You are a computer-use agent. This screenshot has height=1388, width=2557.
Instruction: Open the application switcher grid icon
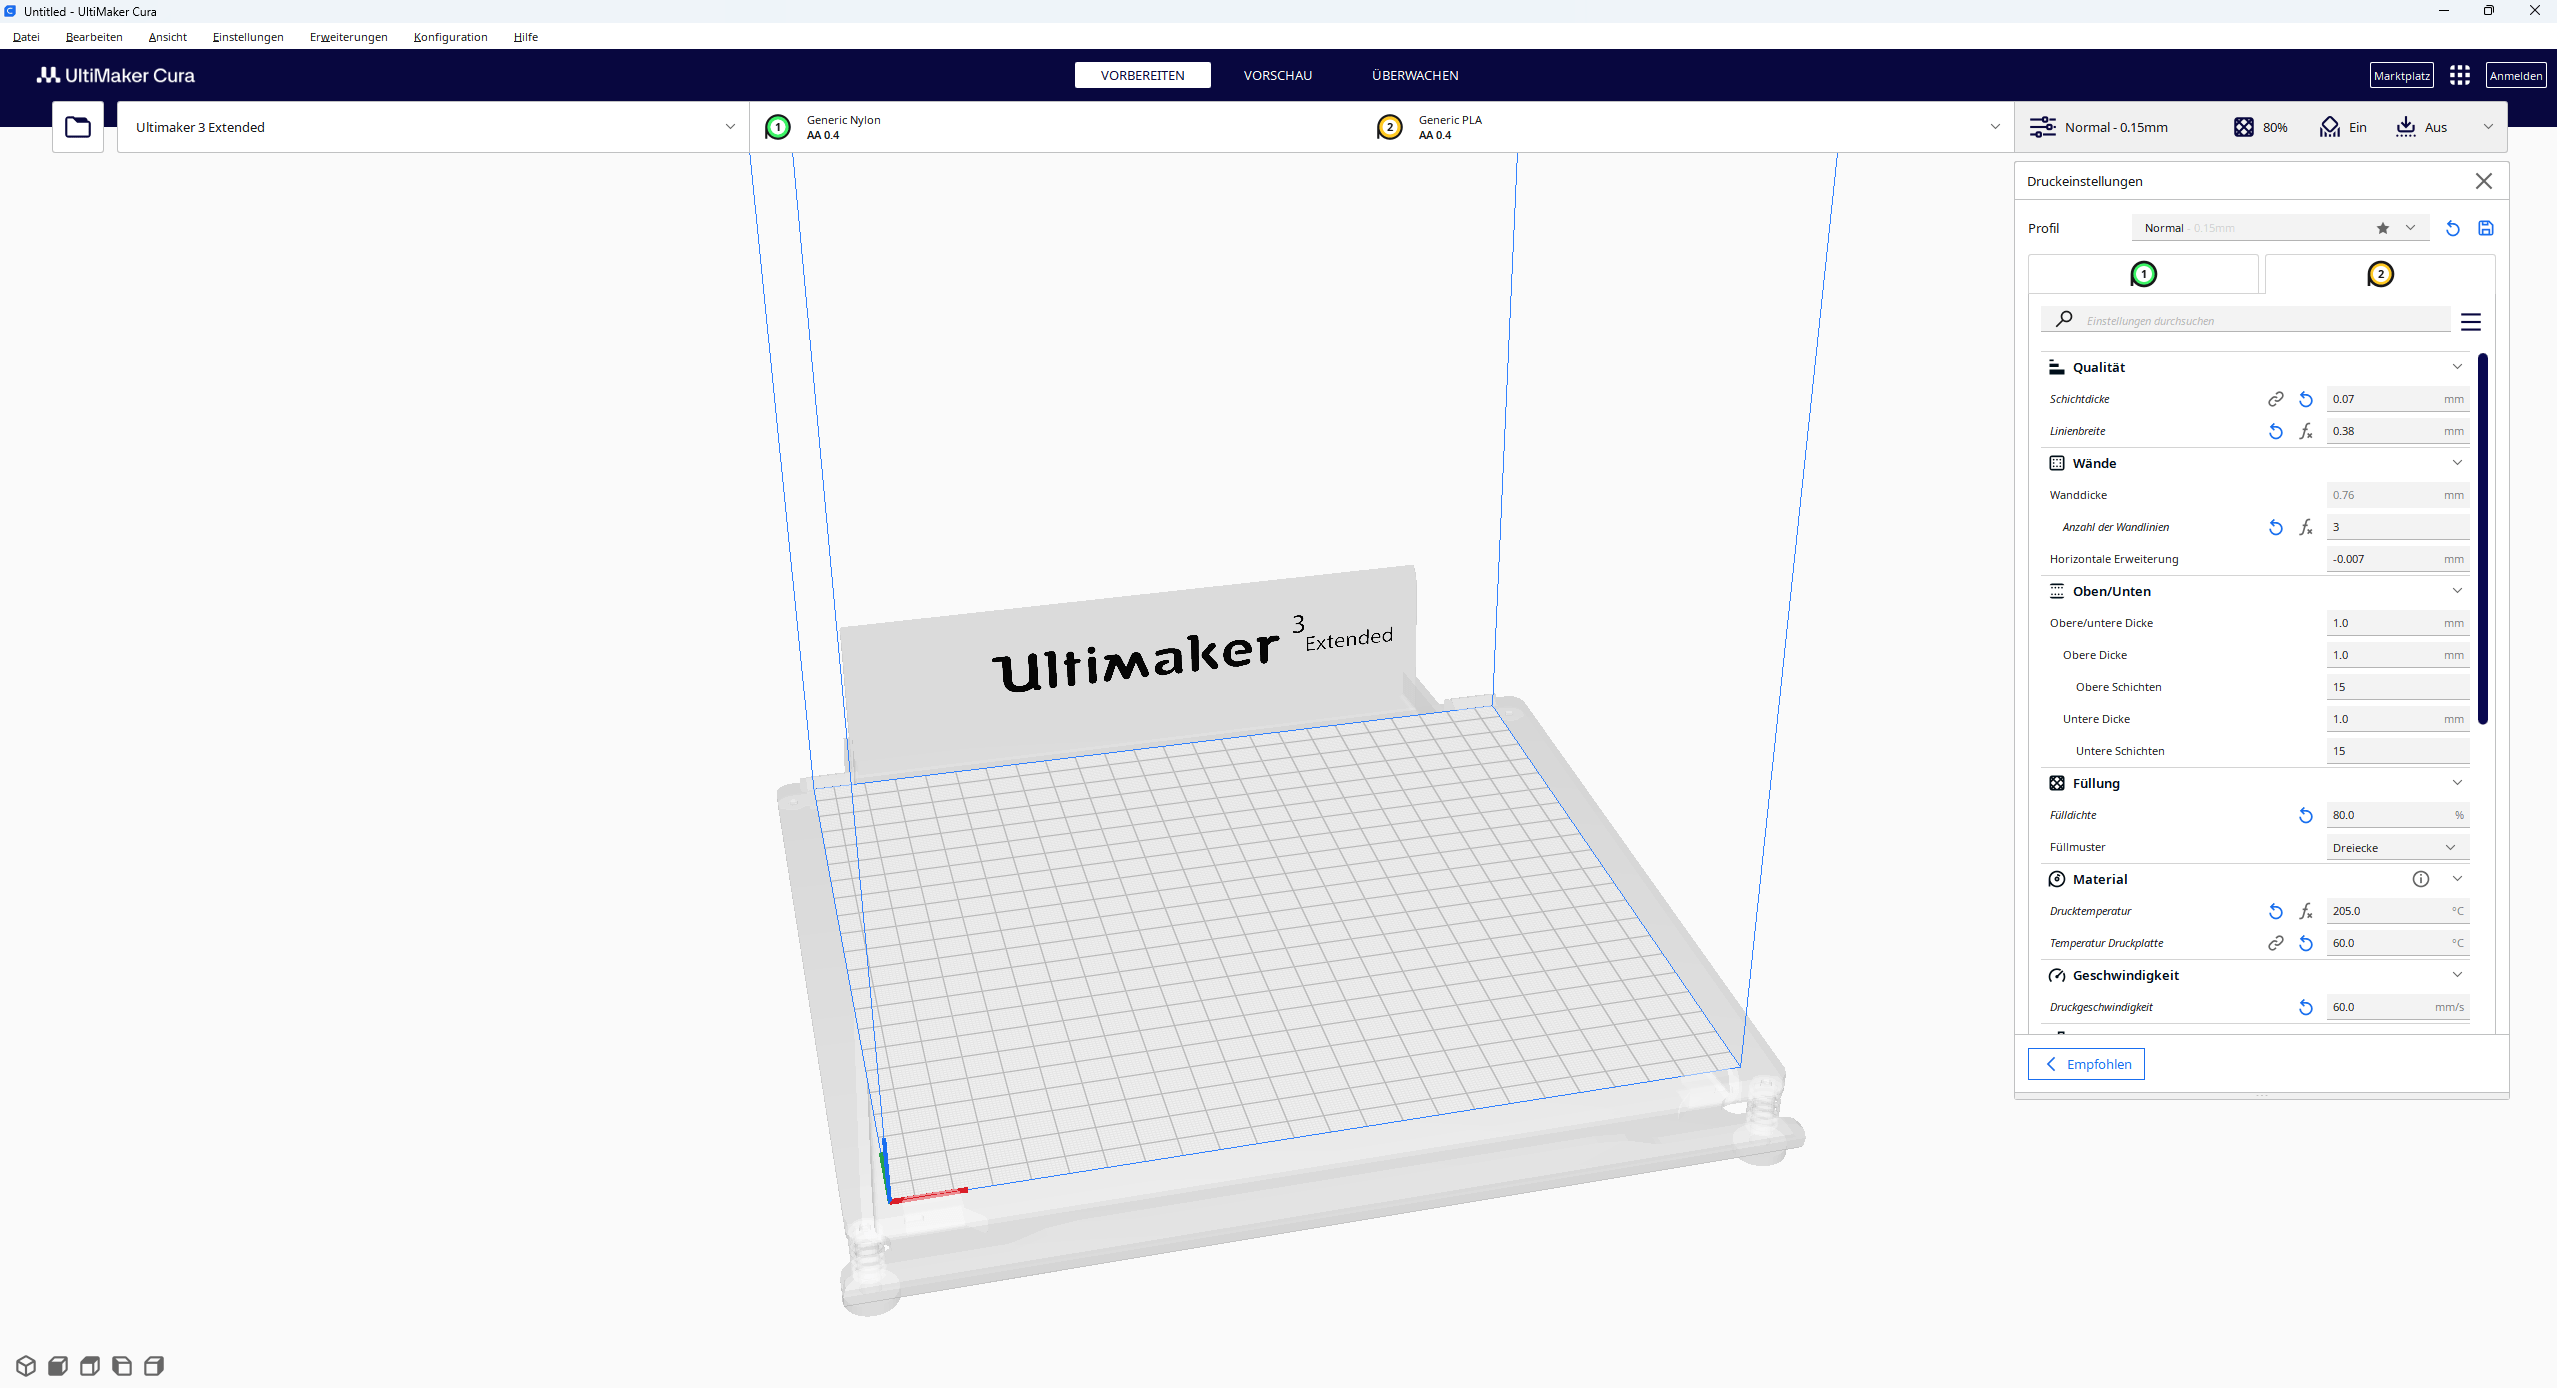[2459, 76]
